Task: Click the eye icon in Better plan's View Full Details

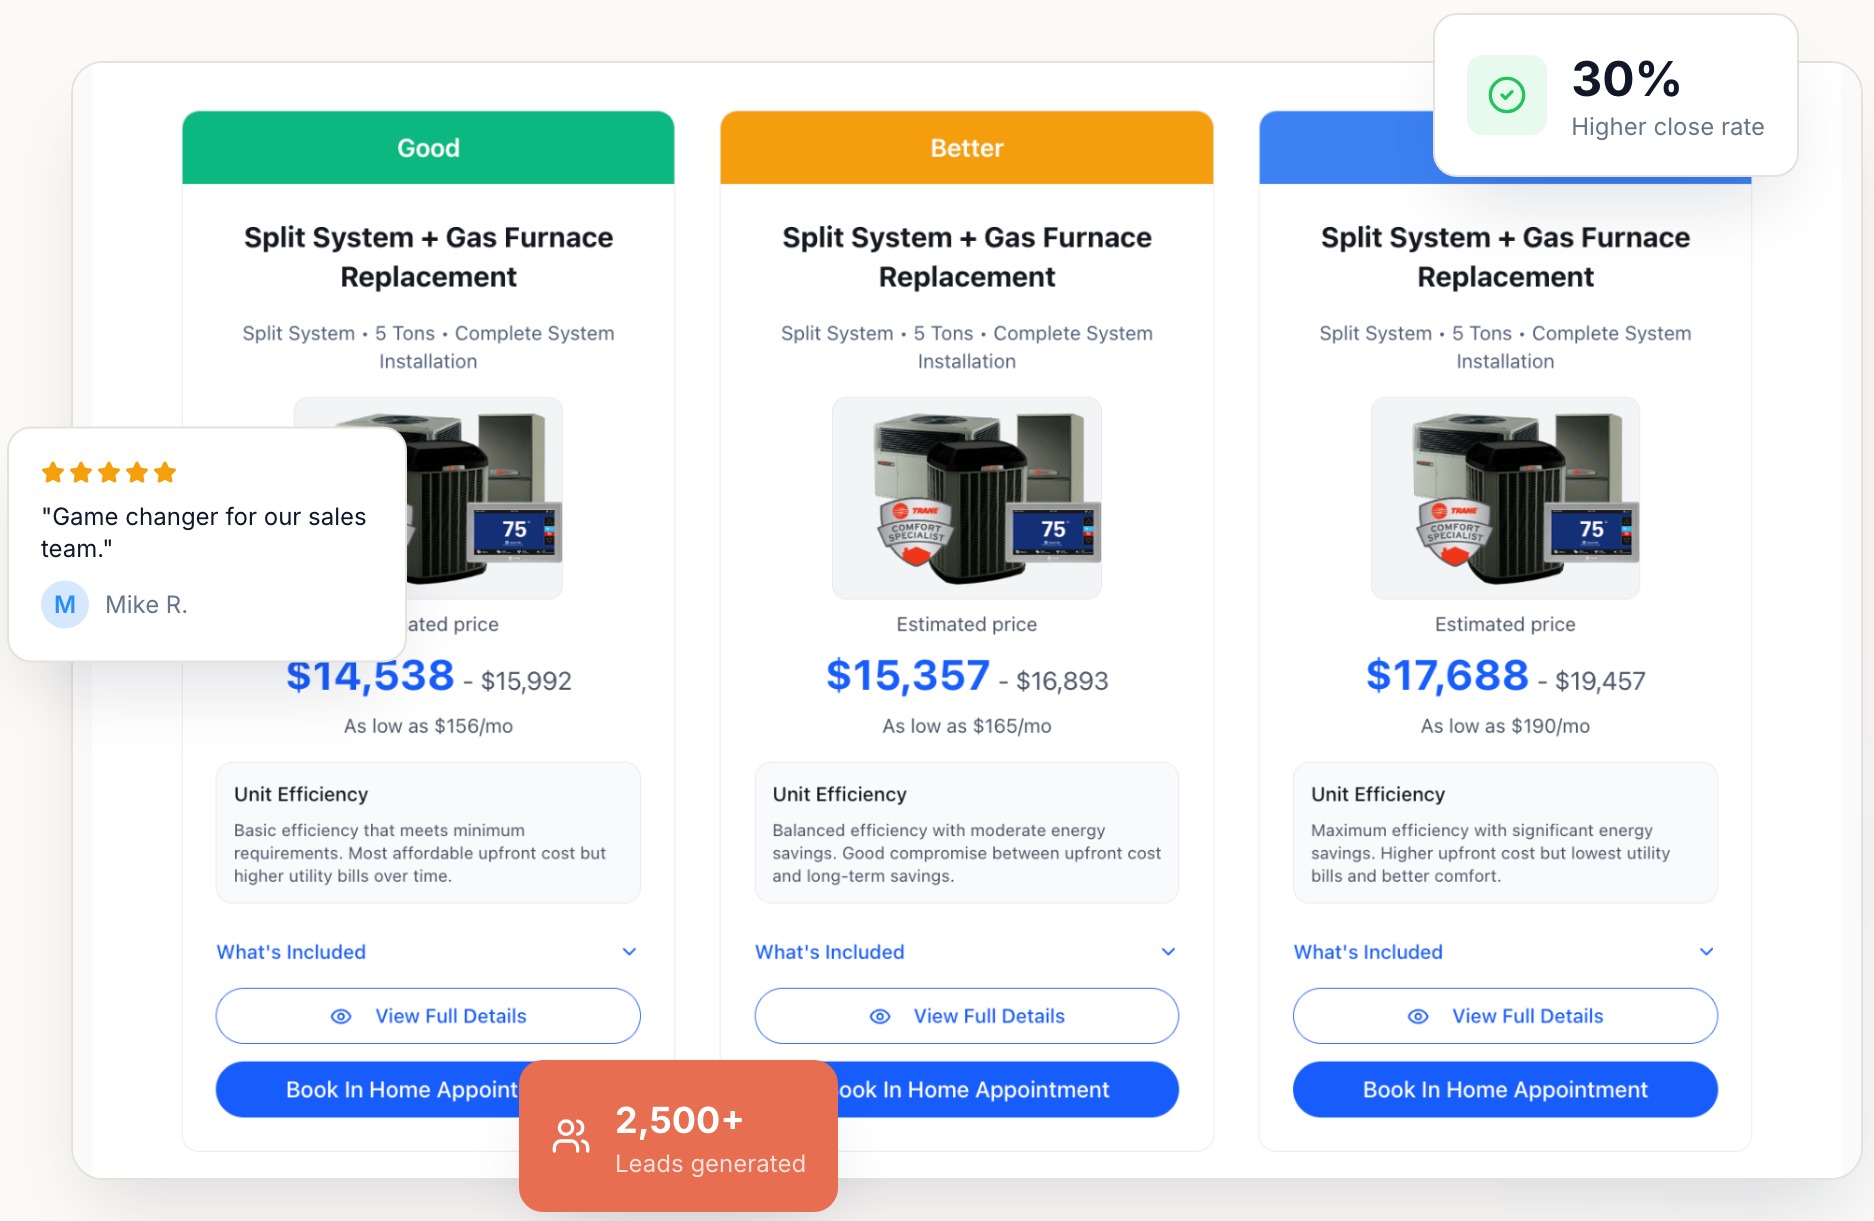Action: coord(880,1016)
